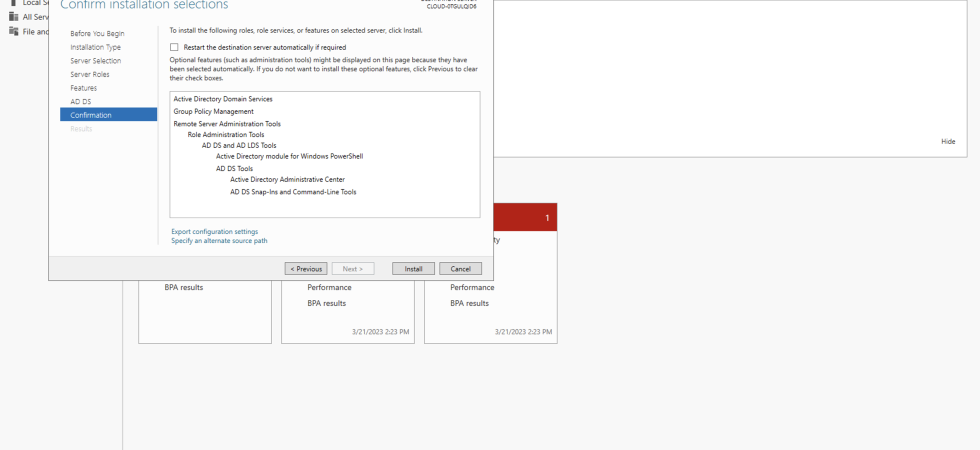The height and width of the screenshot is (450, 980).
Task: Jump to the AD DS wizard step
Action: tap(81, 101)
